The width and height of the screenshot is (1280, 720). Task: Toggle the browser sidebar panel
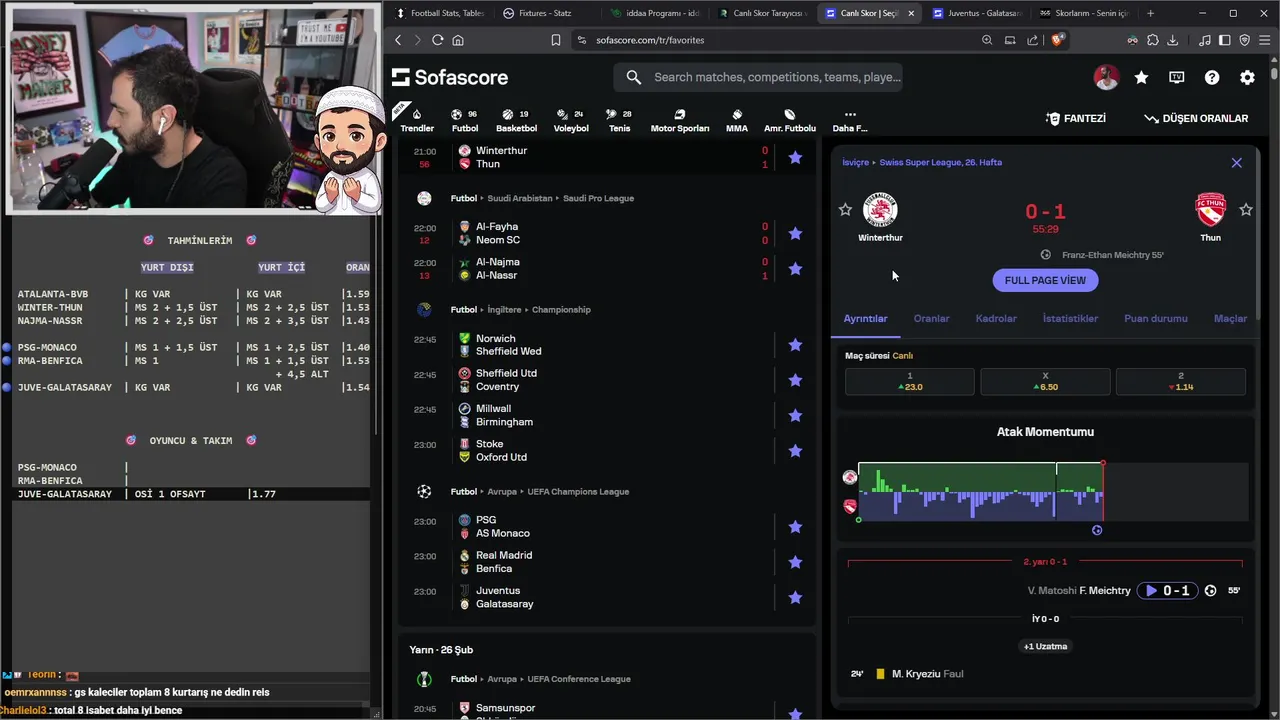(x=1224, y=40)
